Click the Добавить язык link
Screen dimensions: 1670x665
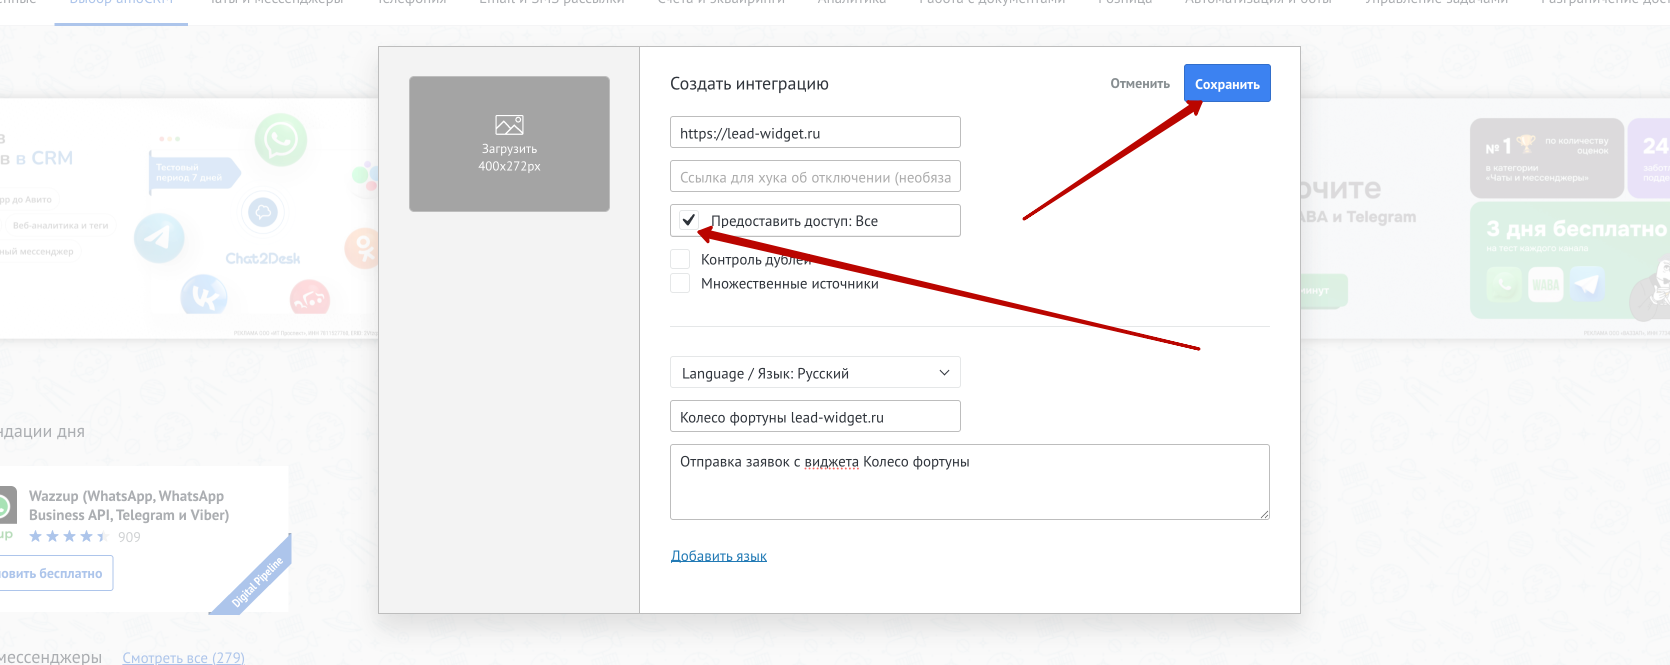coord(719,556)
